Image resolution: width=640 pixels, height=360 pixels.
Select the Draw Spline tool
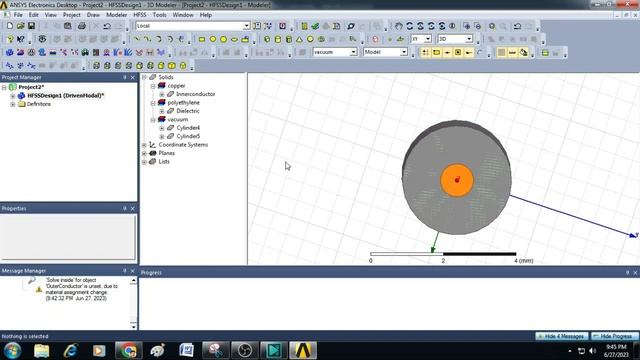pos(147,39)
